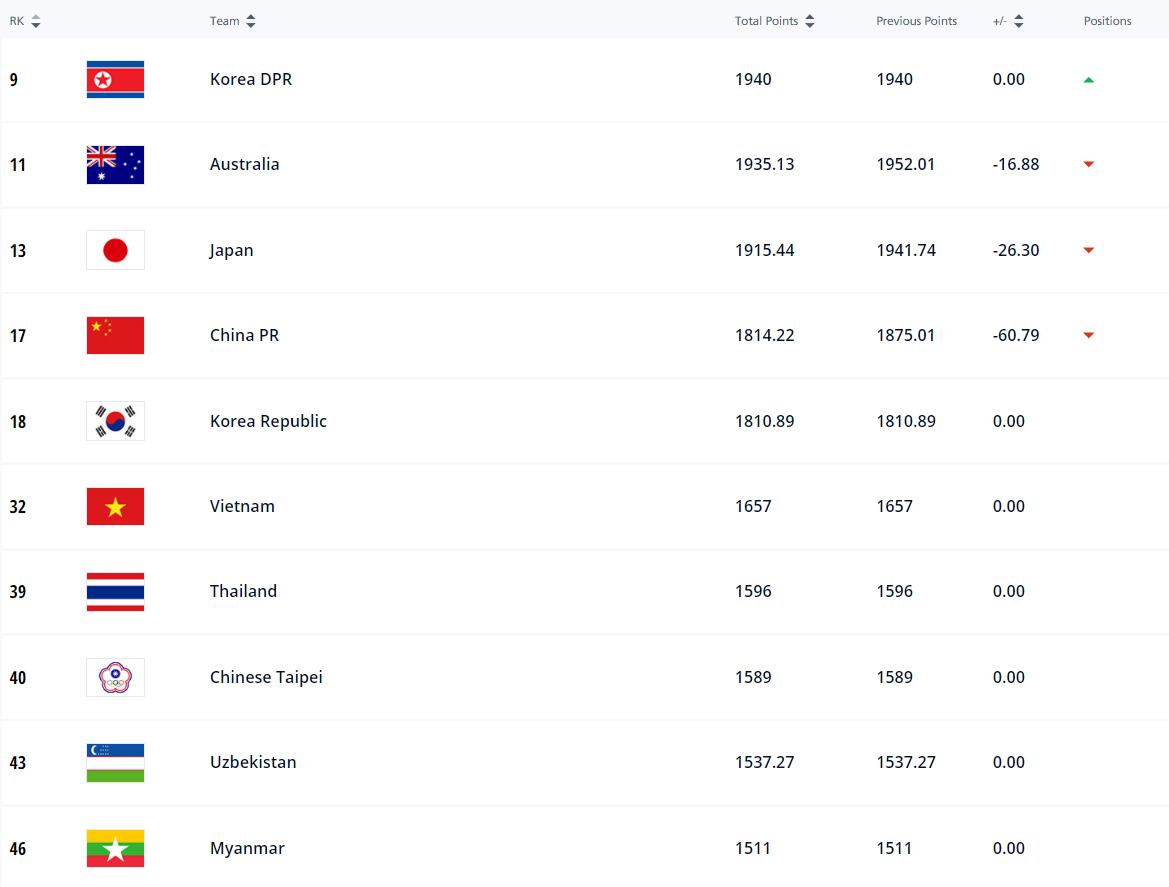Click the China PR flag icon
The height and width of the screenshot is (887, 1169).
pos(115,335)
